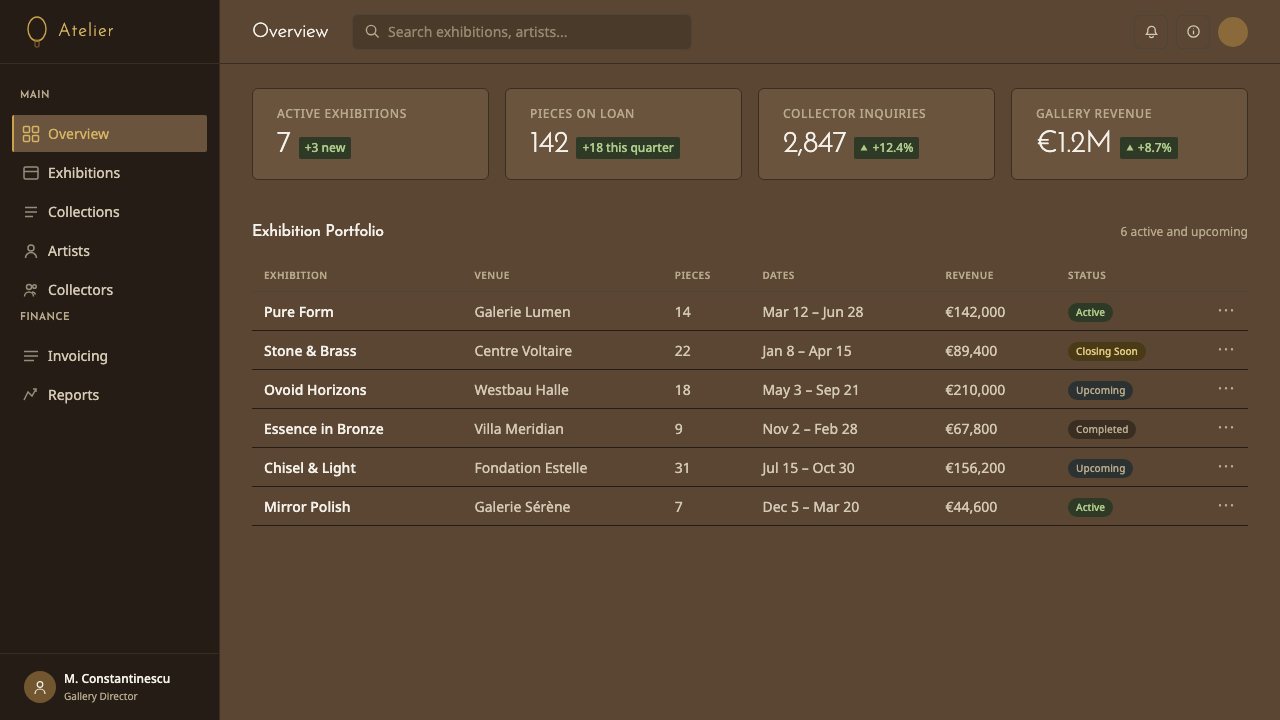Click the Closing Soon status badge
This screenshot has height=720, width=1280.
coord(1106,351)
